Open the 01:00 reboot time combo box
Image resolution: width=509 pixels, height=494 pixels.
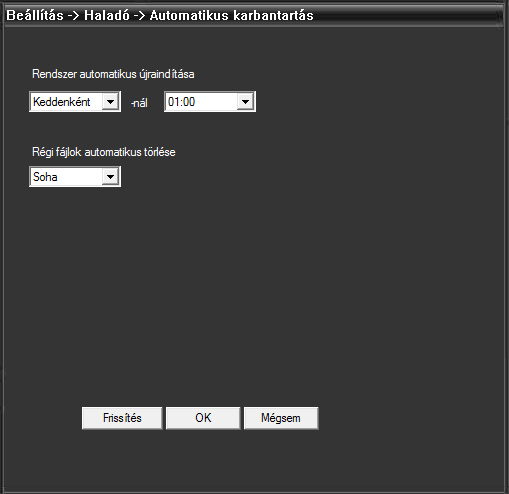point(210,102)
